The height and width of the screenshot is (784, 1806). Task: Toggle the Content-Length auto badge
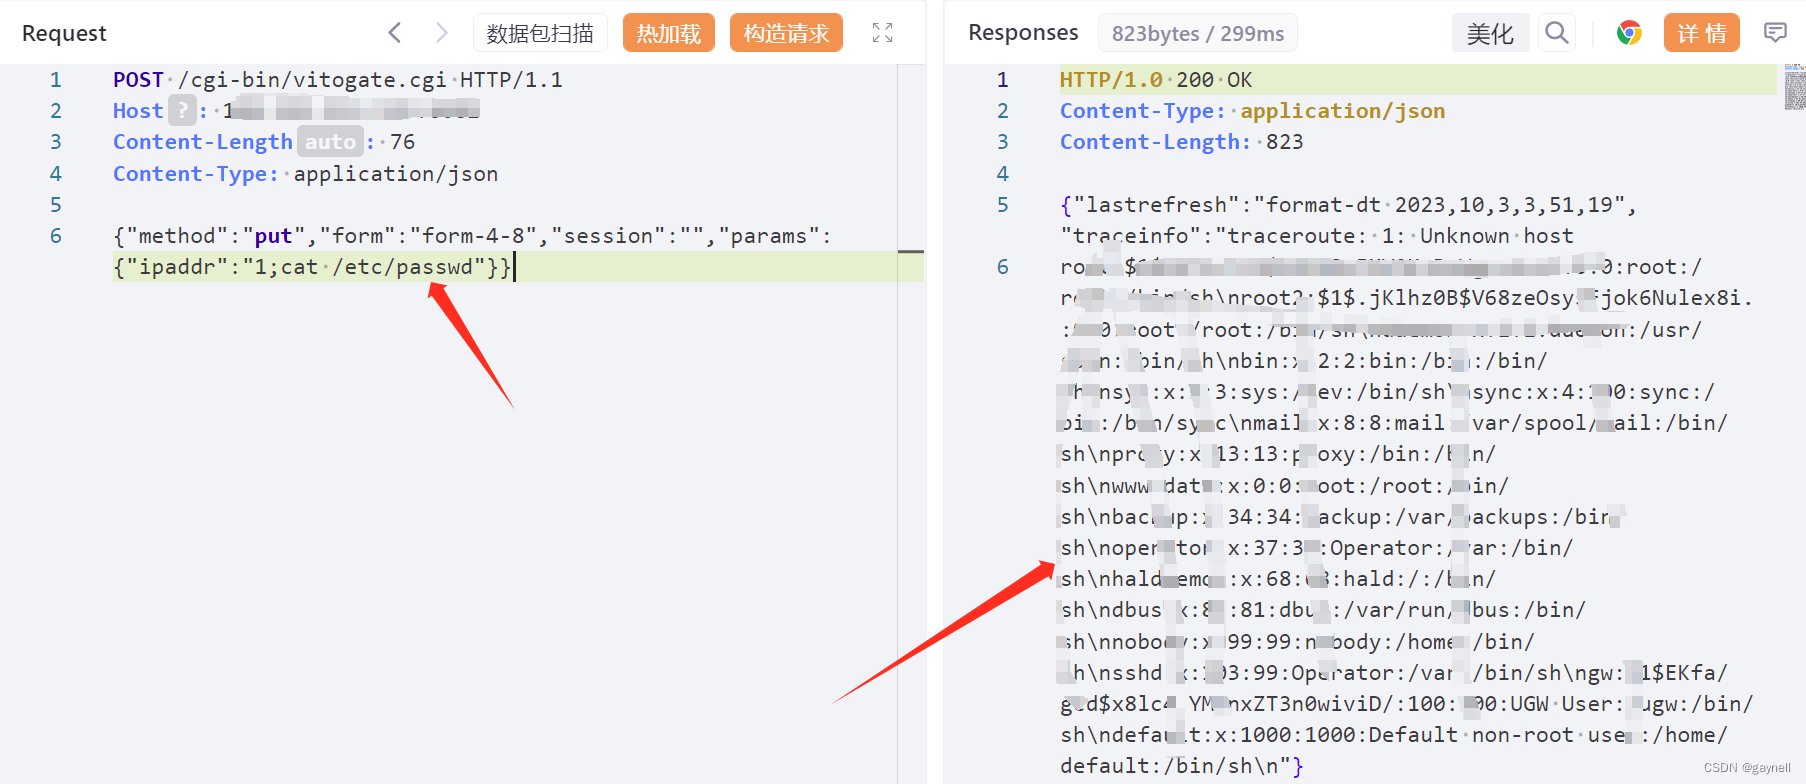coord(330,142)
